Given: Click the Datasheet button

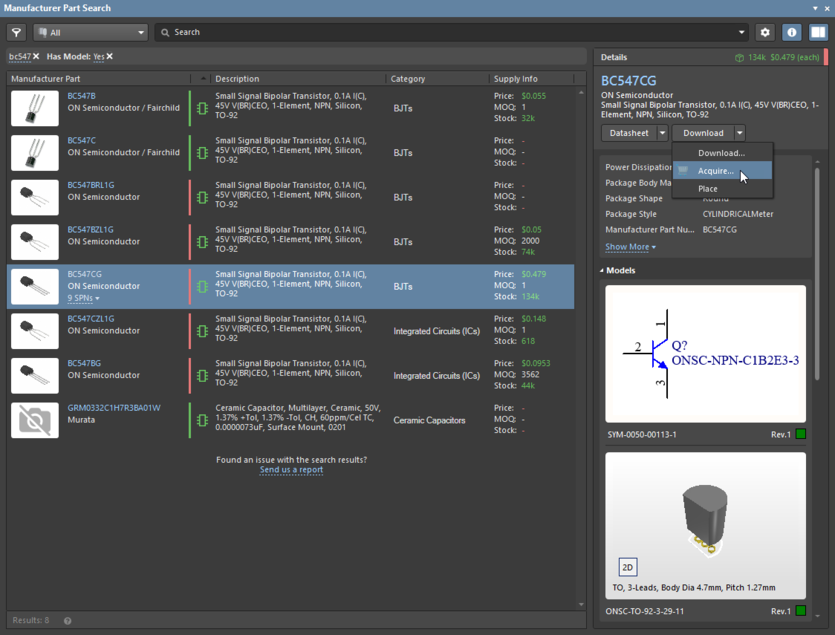Looking at the screenshot, I should pyautogui.click(x=631, y=132).
